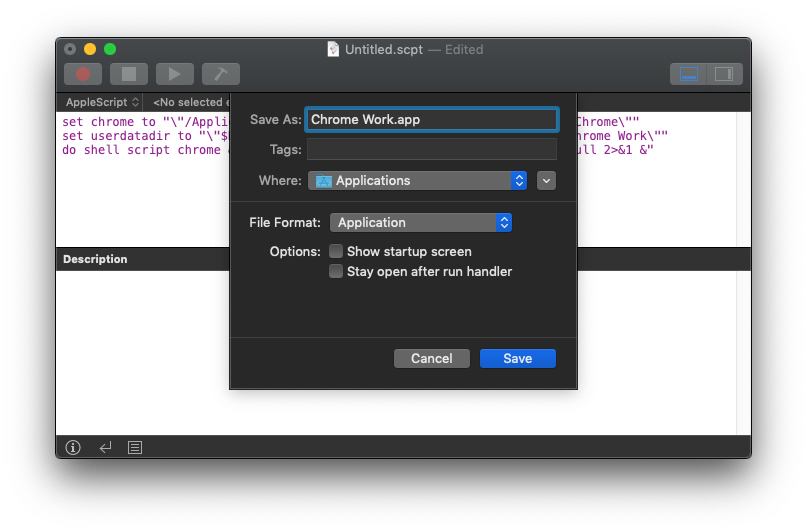Click the Untitled.scpt document icon in the title
This screenshot has height=532, width=807.
click(333, 49)
